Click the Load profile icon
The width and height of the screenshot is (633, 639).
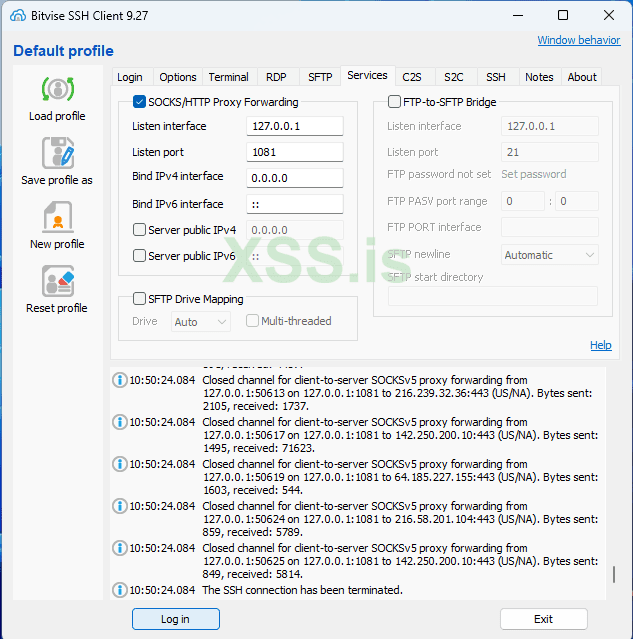57,90
